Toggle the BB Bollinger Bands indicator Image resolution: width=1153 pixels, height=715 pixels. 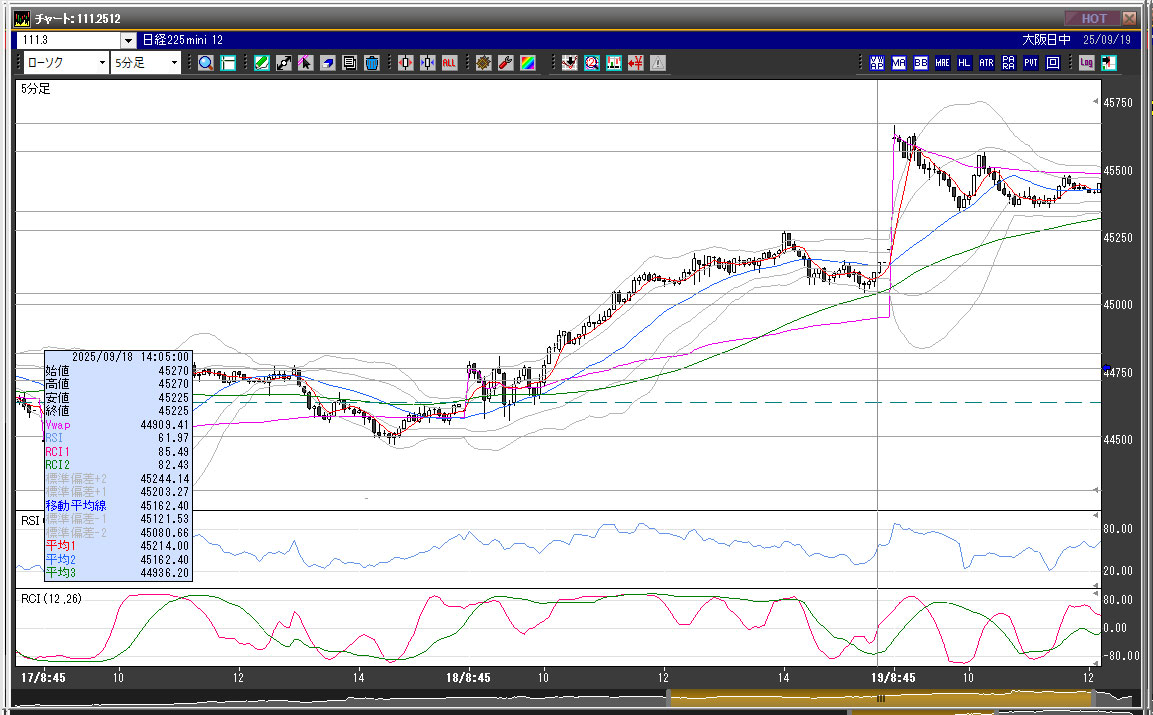click(920, 62)
